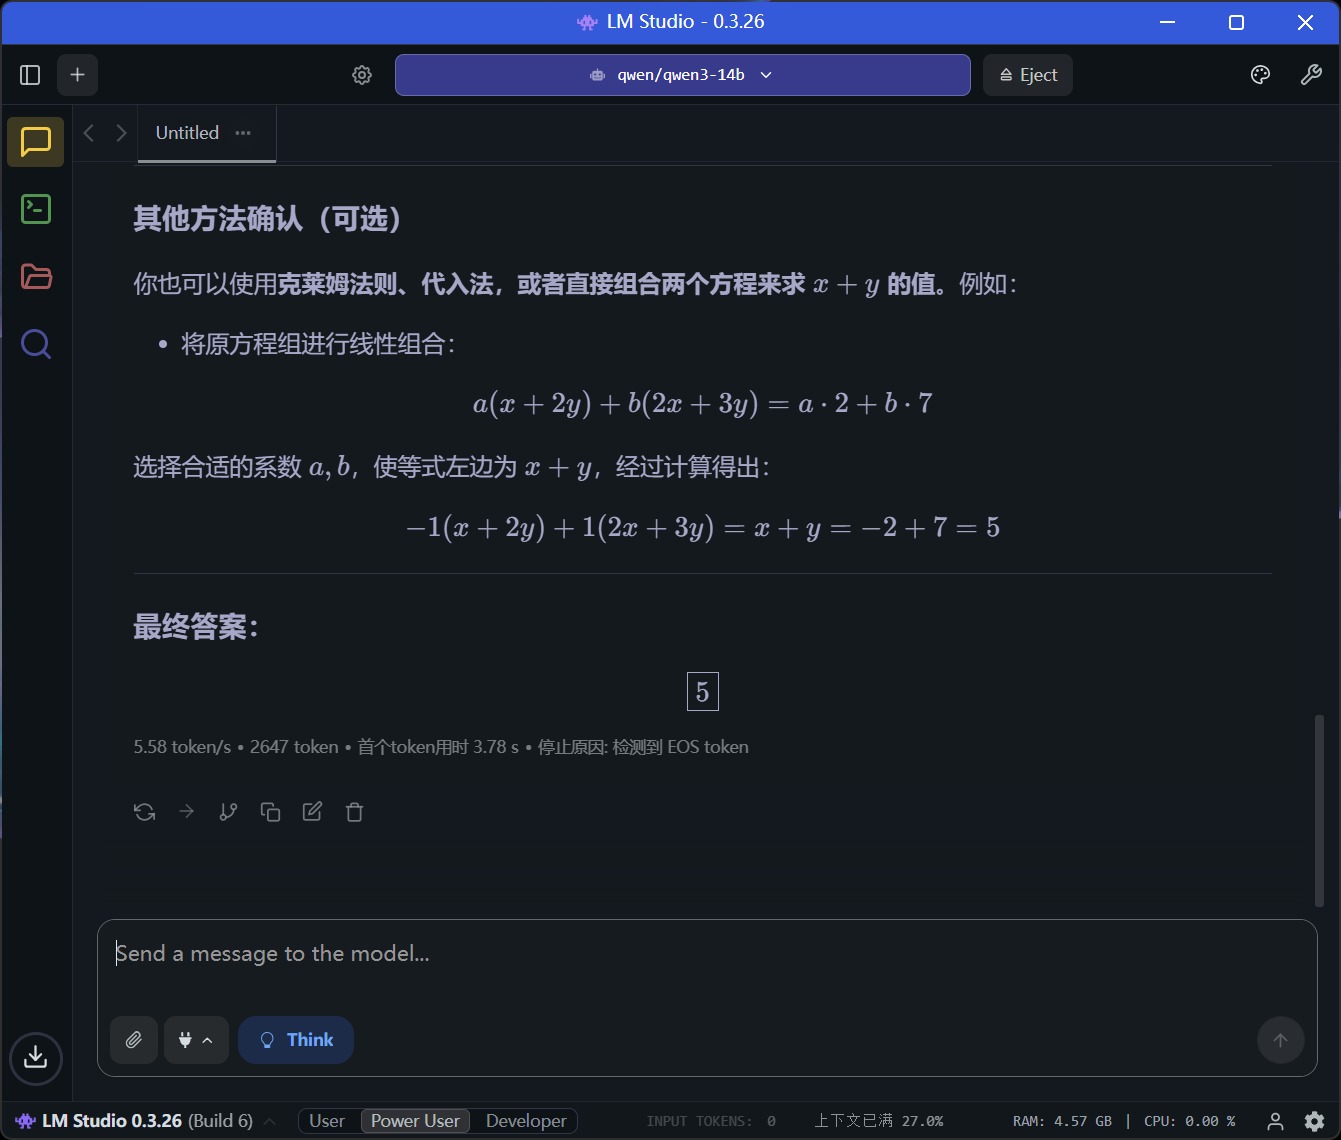Click the context full 27.0% indicator
The width and height of the screenshot is (1341, 1140).
pyautogui.click(x=878, y=1121)
